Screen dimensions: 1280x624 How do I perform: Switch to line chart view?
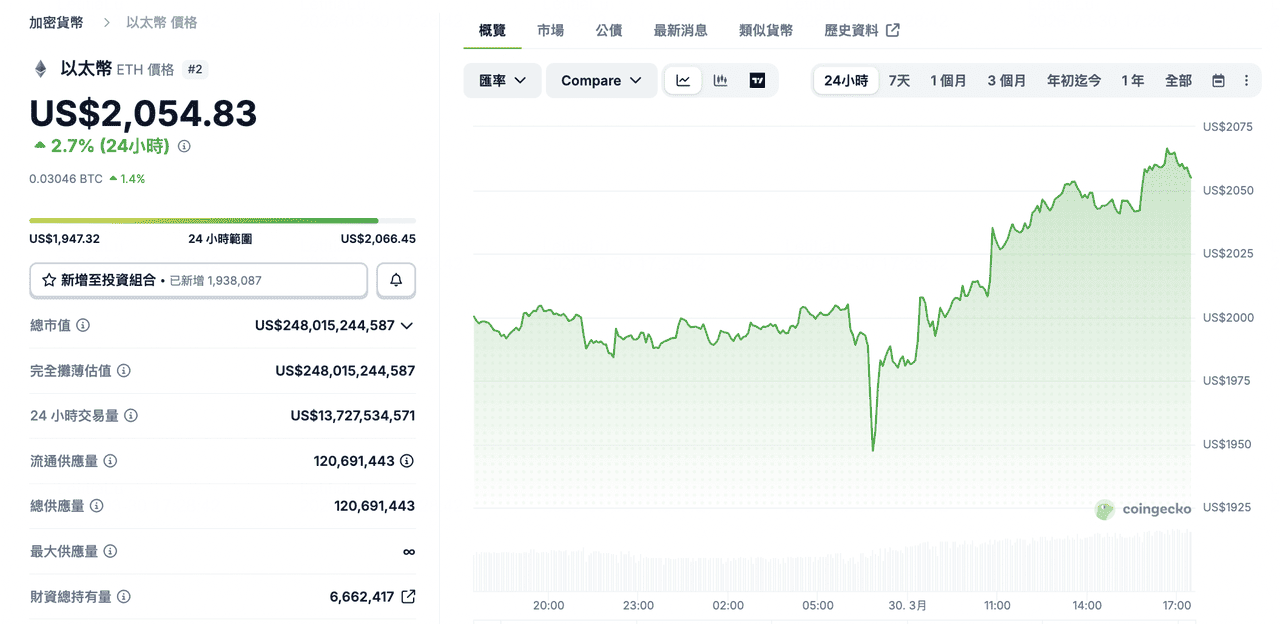click(683, 81)
